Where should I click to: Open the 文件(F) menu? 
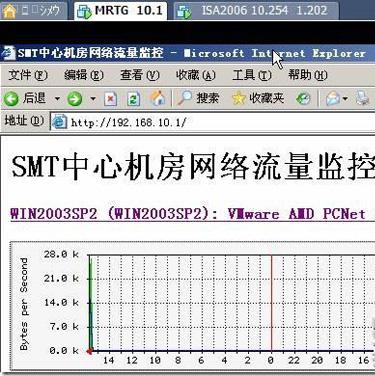(x=28, y=75)
